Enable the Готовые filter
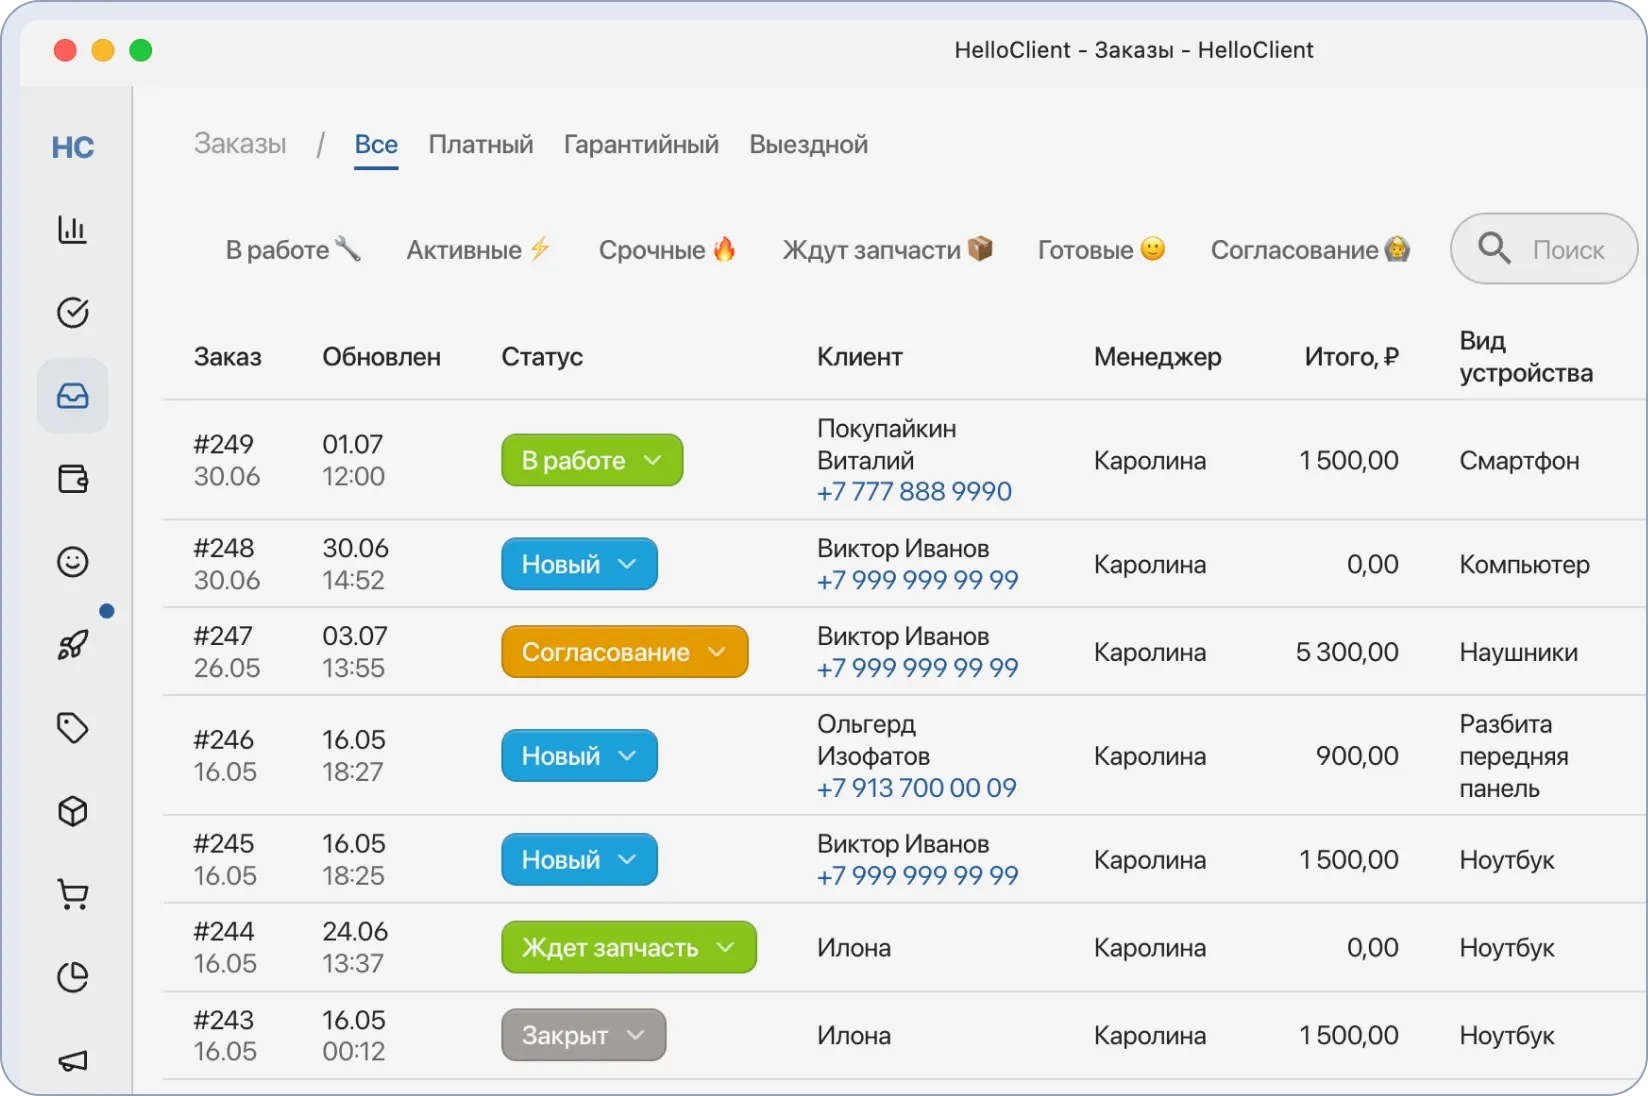The image size is (1648, 1096). point(1100,250)
